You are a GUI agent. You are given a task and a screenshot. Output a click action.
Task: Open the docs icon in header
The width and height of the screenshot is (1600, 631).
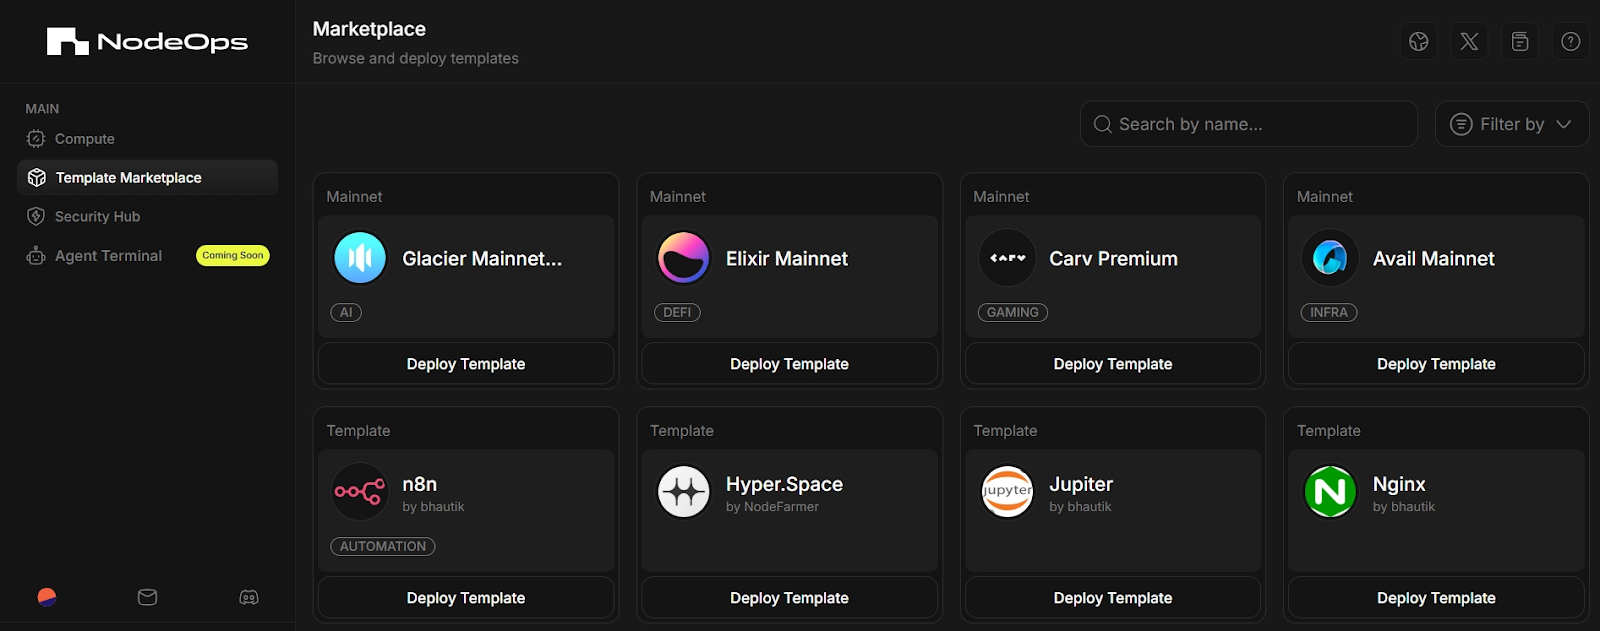pyautogui.click(x=1520, y=41)
